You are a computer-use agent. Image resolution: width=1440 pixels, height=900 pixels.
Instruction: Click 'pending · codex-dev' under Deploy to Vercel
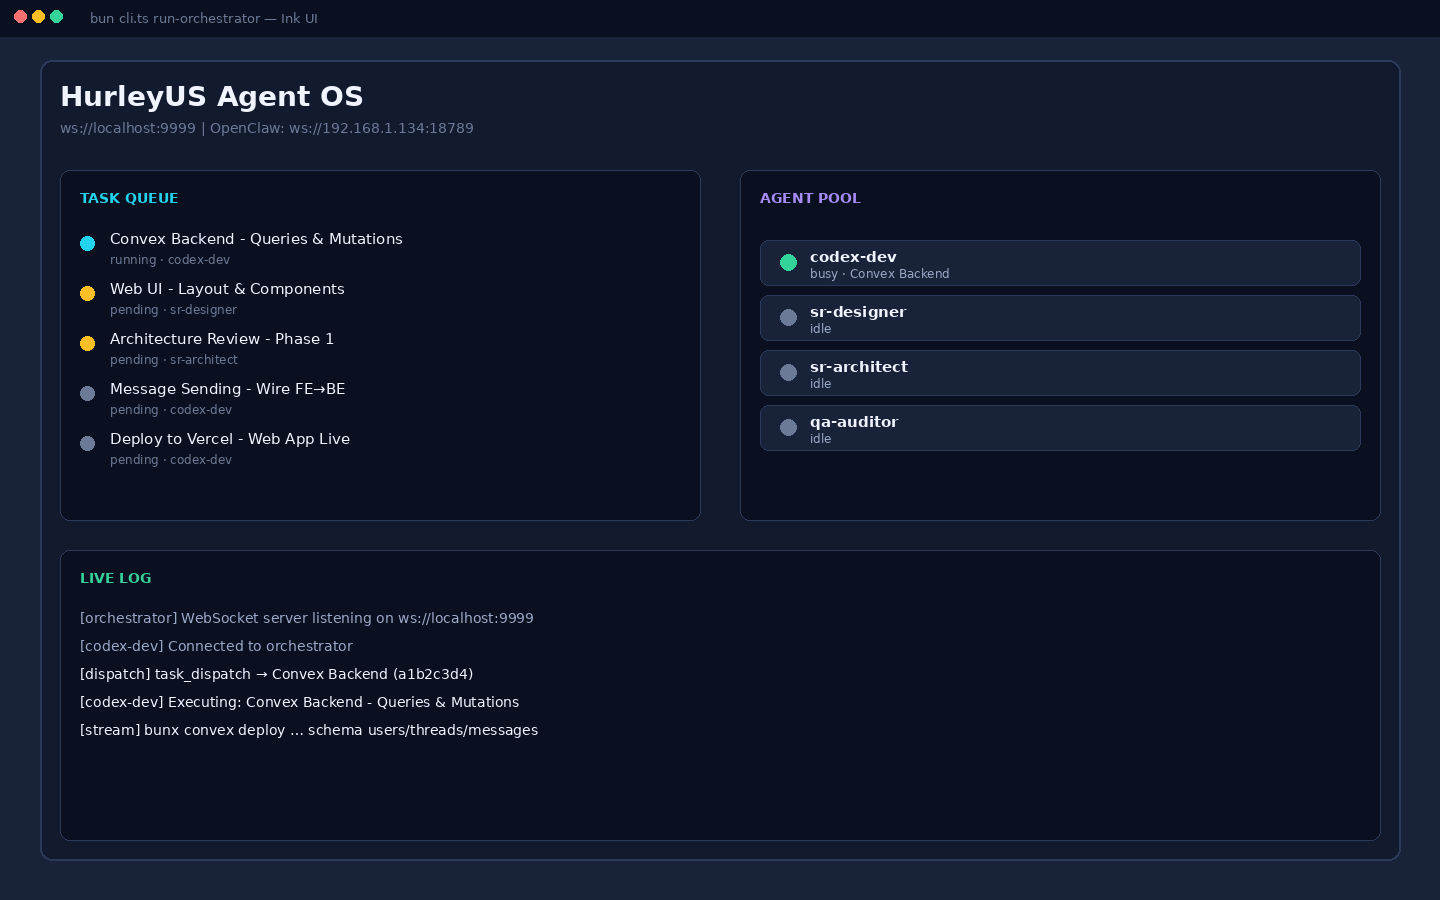tap(171, 460)
